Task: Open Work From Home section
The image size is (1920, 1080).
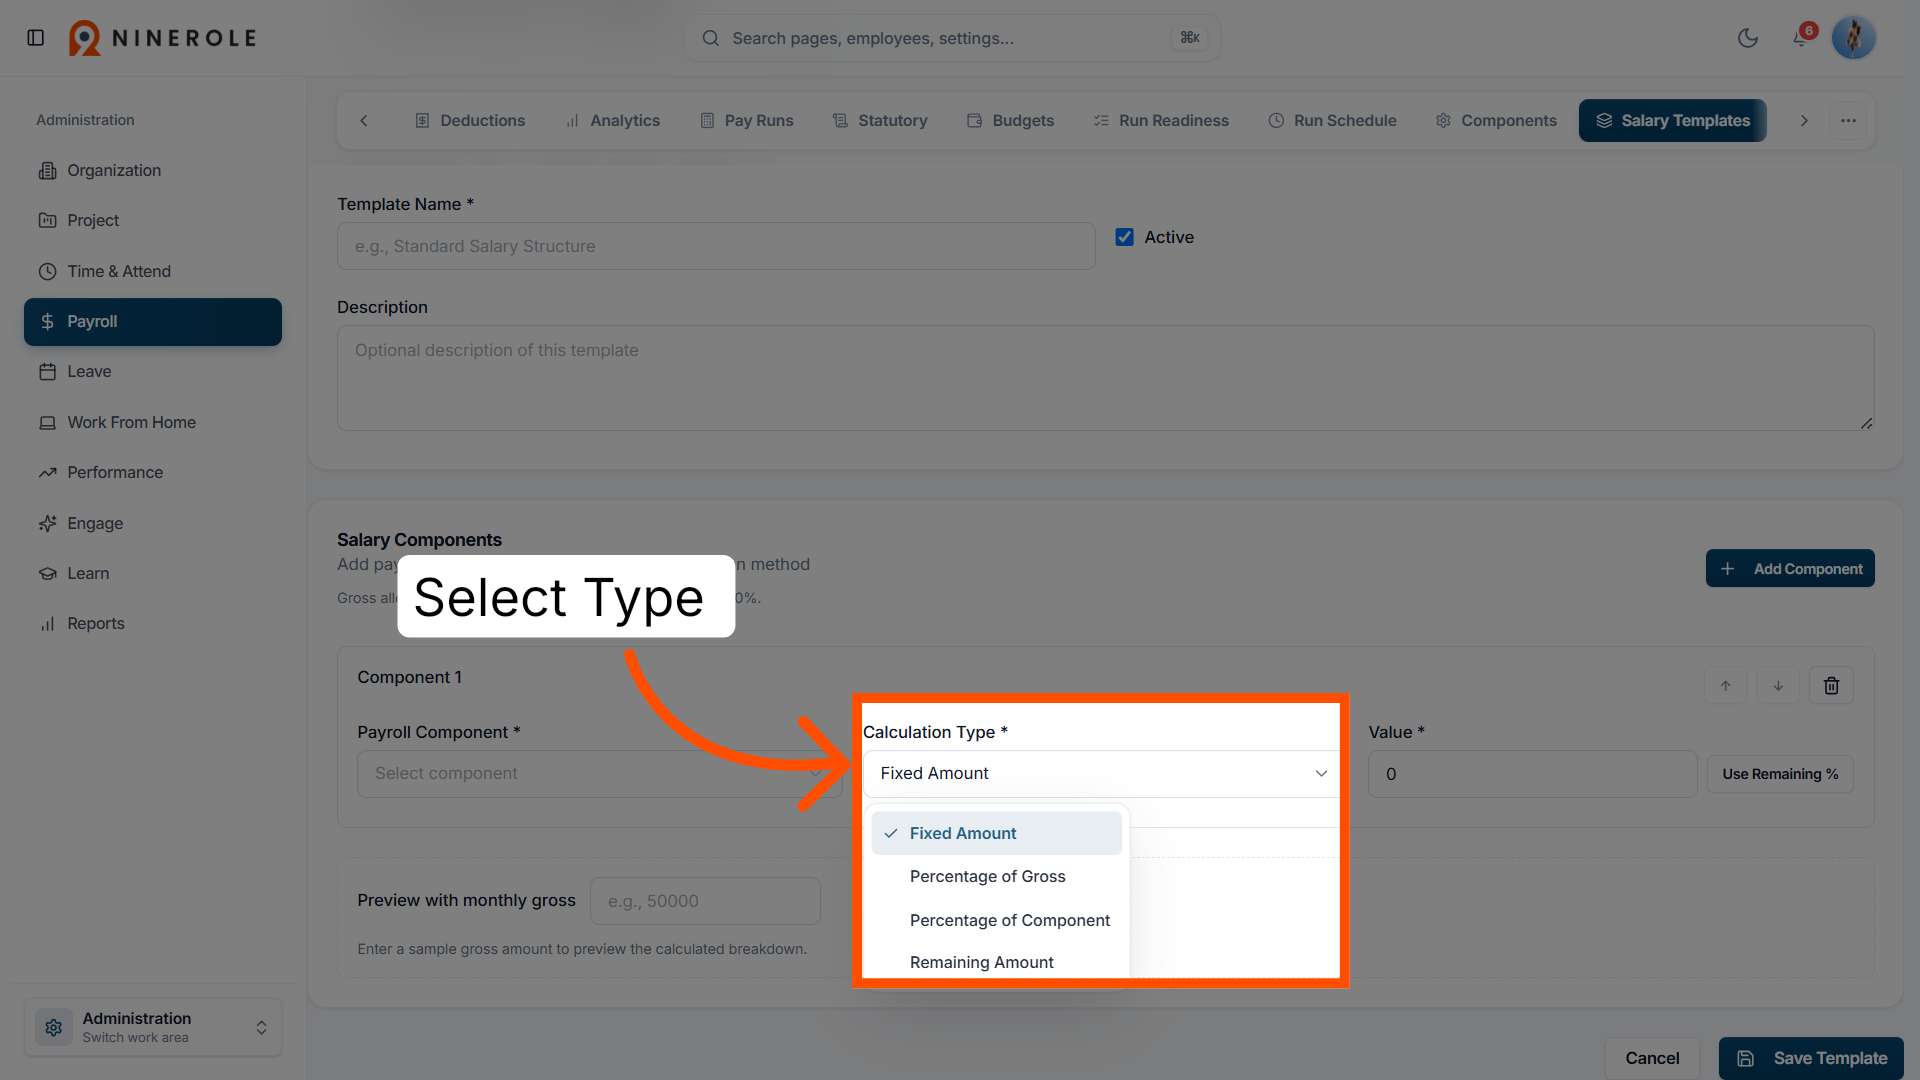Action: (153, 423)
